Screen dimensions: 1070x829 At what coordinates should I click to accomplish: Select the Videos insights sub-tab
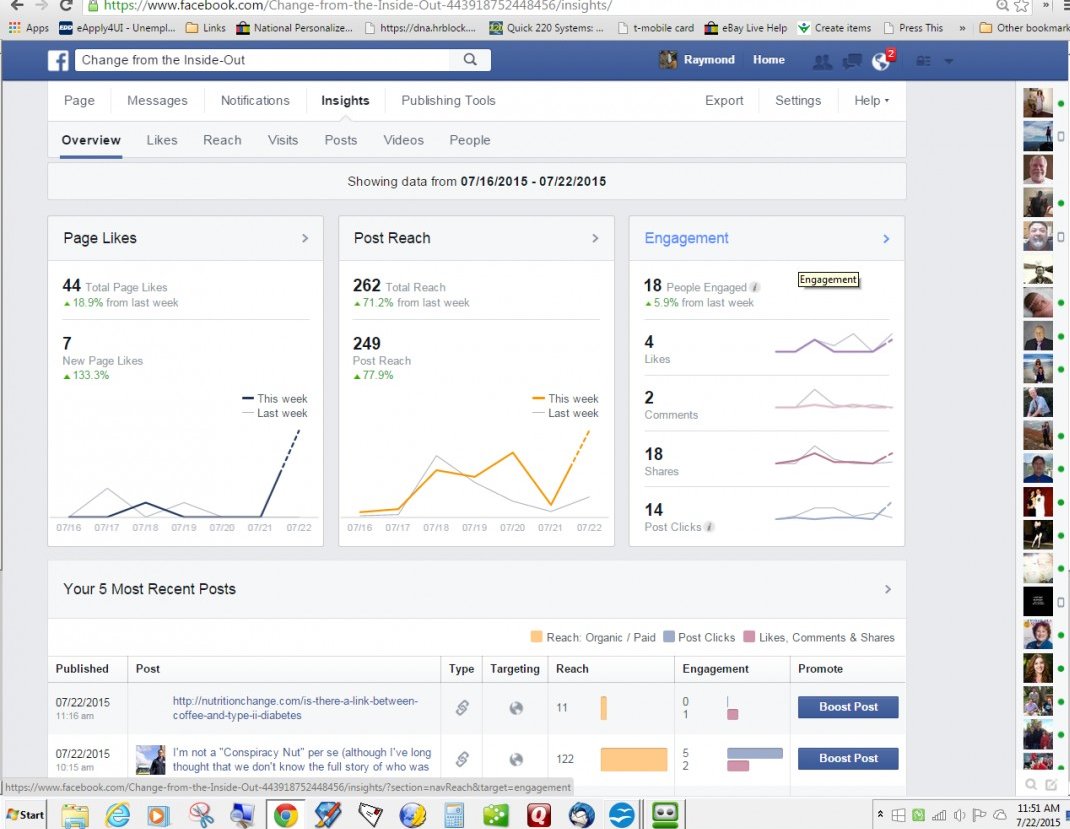click(x=403, y=140)
